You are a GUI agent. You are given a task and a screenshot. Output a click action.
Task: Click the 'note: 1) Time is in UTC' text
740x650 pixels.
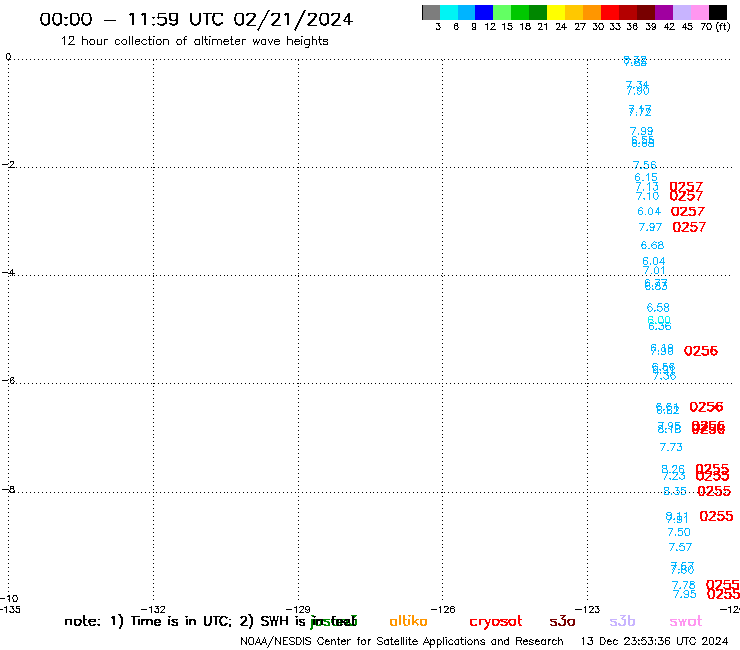click(148, 621)
